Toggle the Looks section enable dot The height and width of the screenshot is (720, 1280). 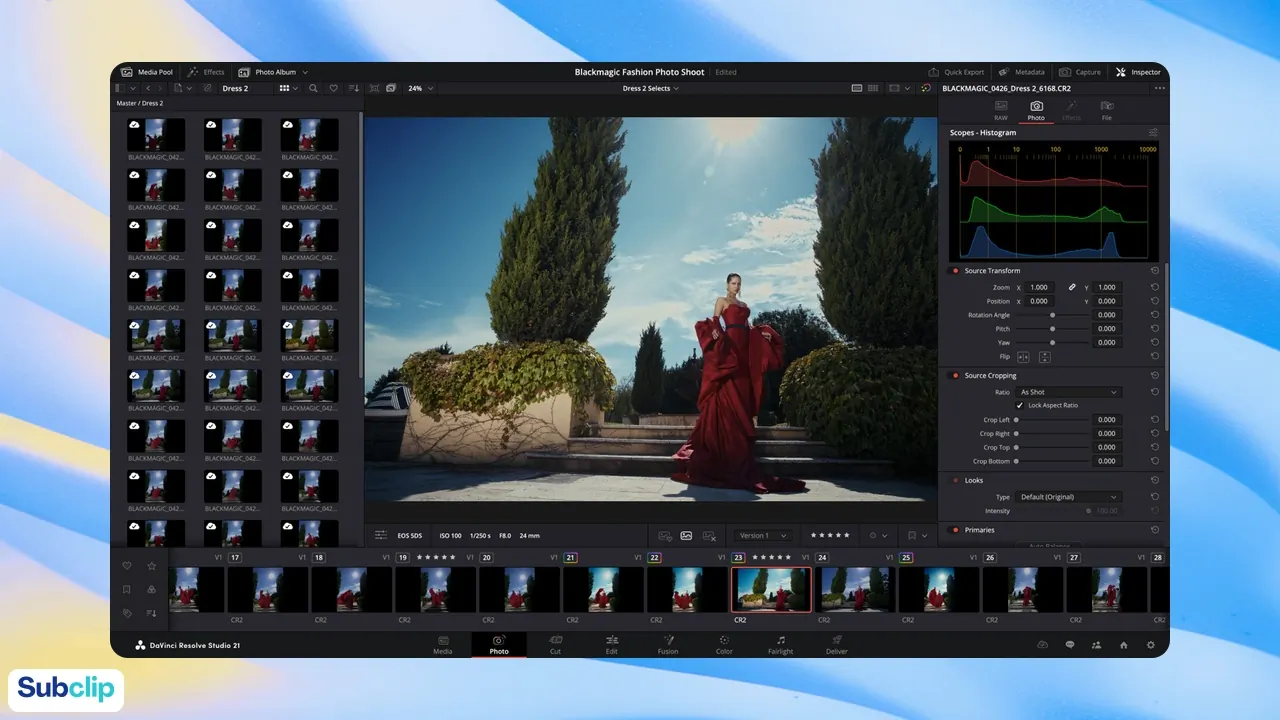click(x=955, y=481)
